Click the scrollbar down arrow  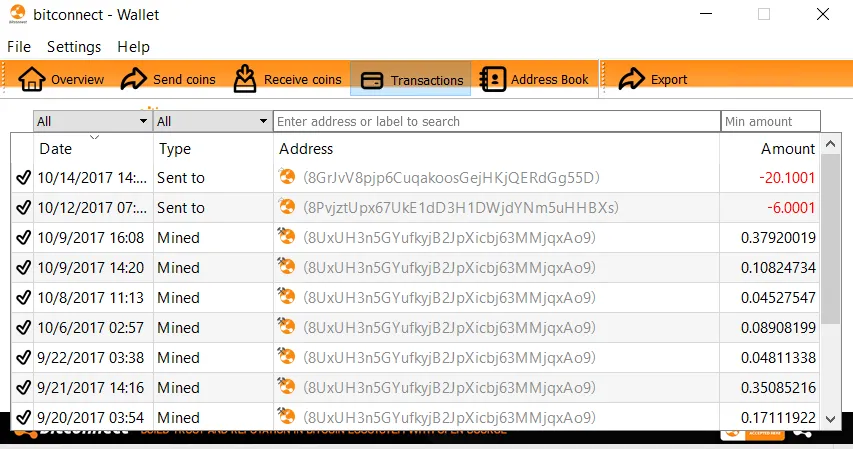[x=830, y=419]
